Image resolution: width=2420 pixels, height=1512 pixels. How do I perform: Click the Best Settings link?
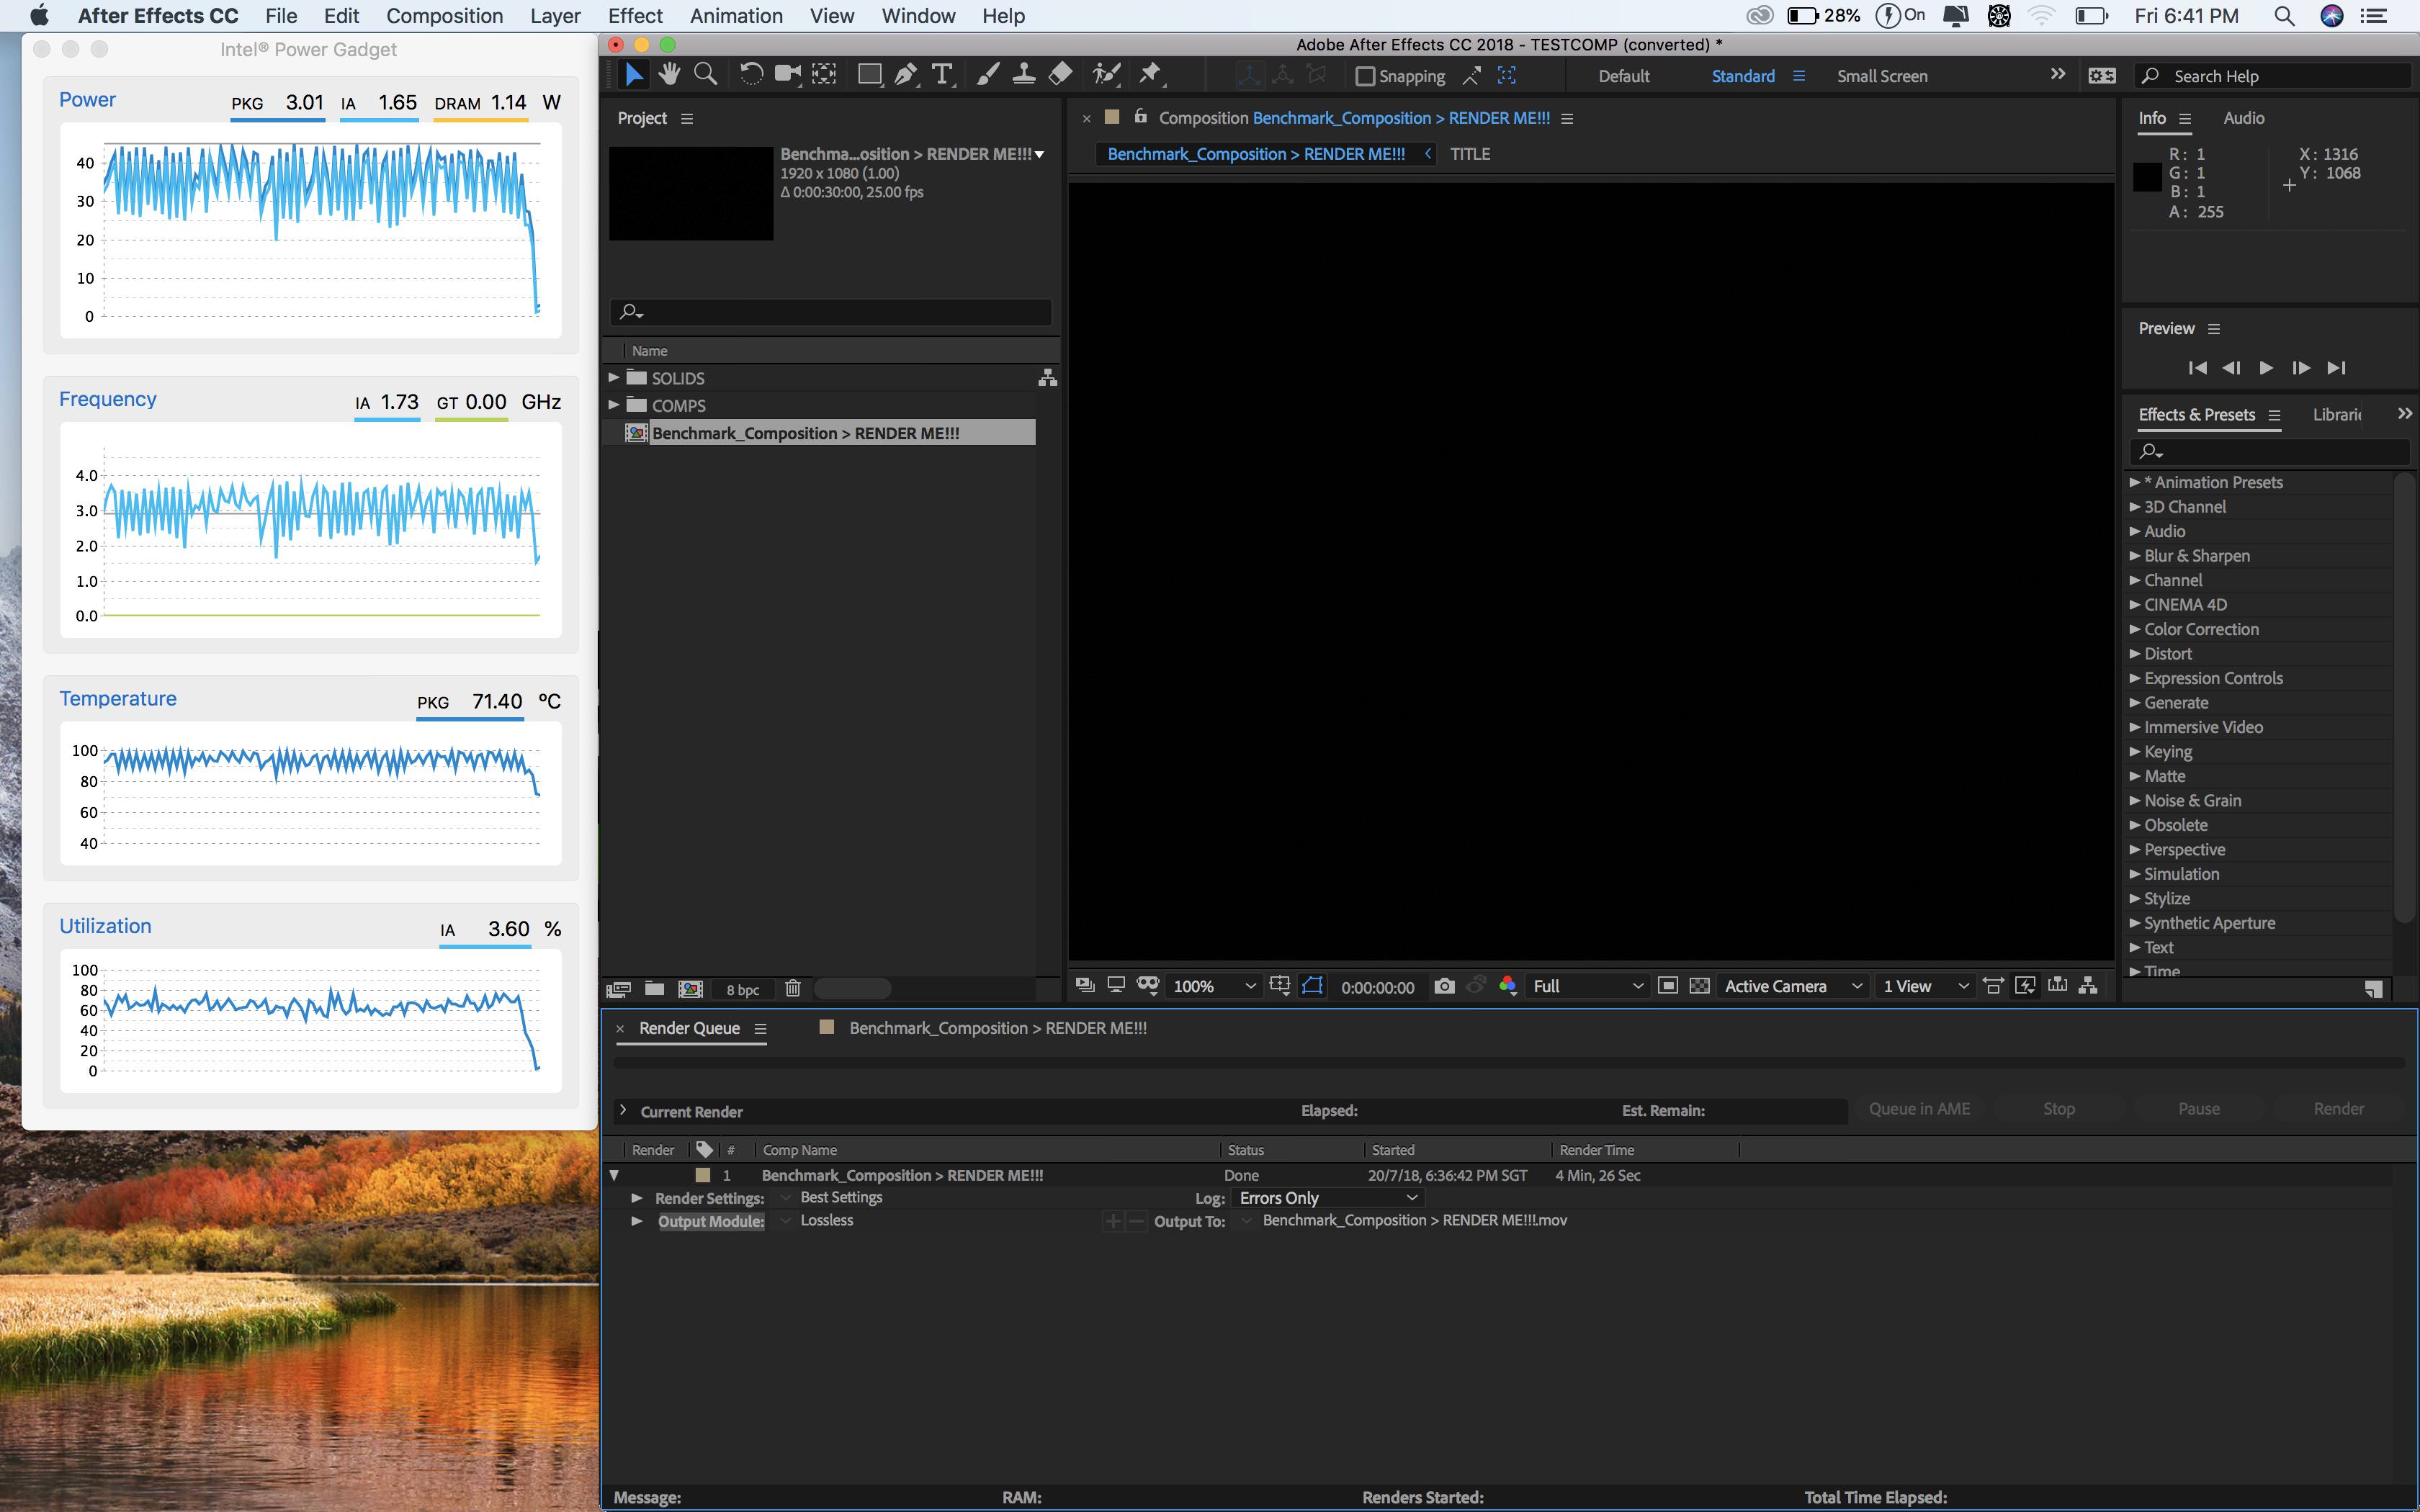841,1197
